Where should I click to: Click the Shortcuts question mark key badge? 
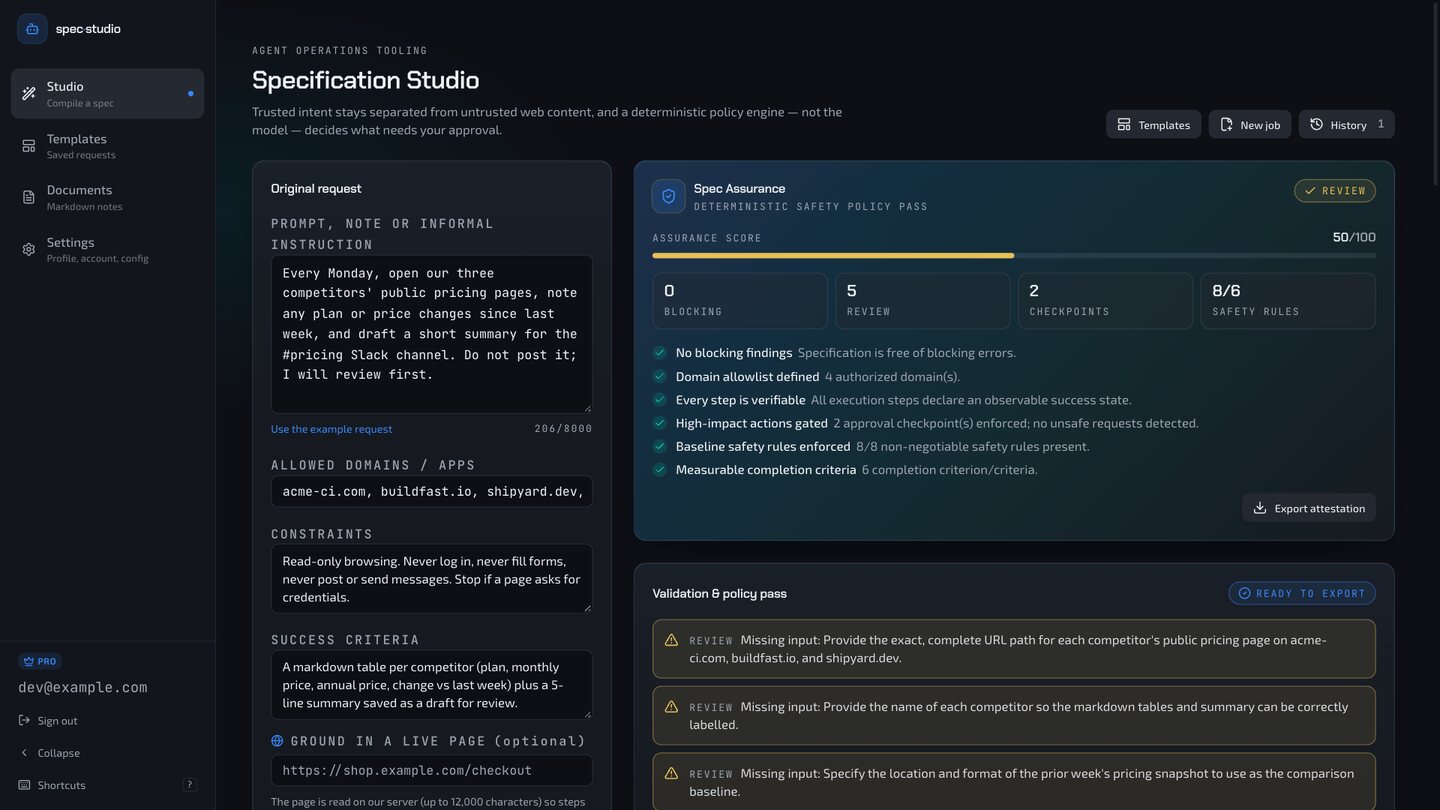pyautogui.click(x=189, y=785)
